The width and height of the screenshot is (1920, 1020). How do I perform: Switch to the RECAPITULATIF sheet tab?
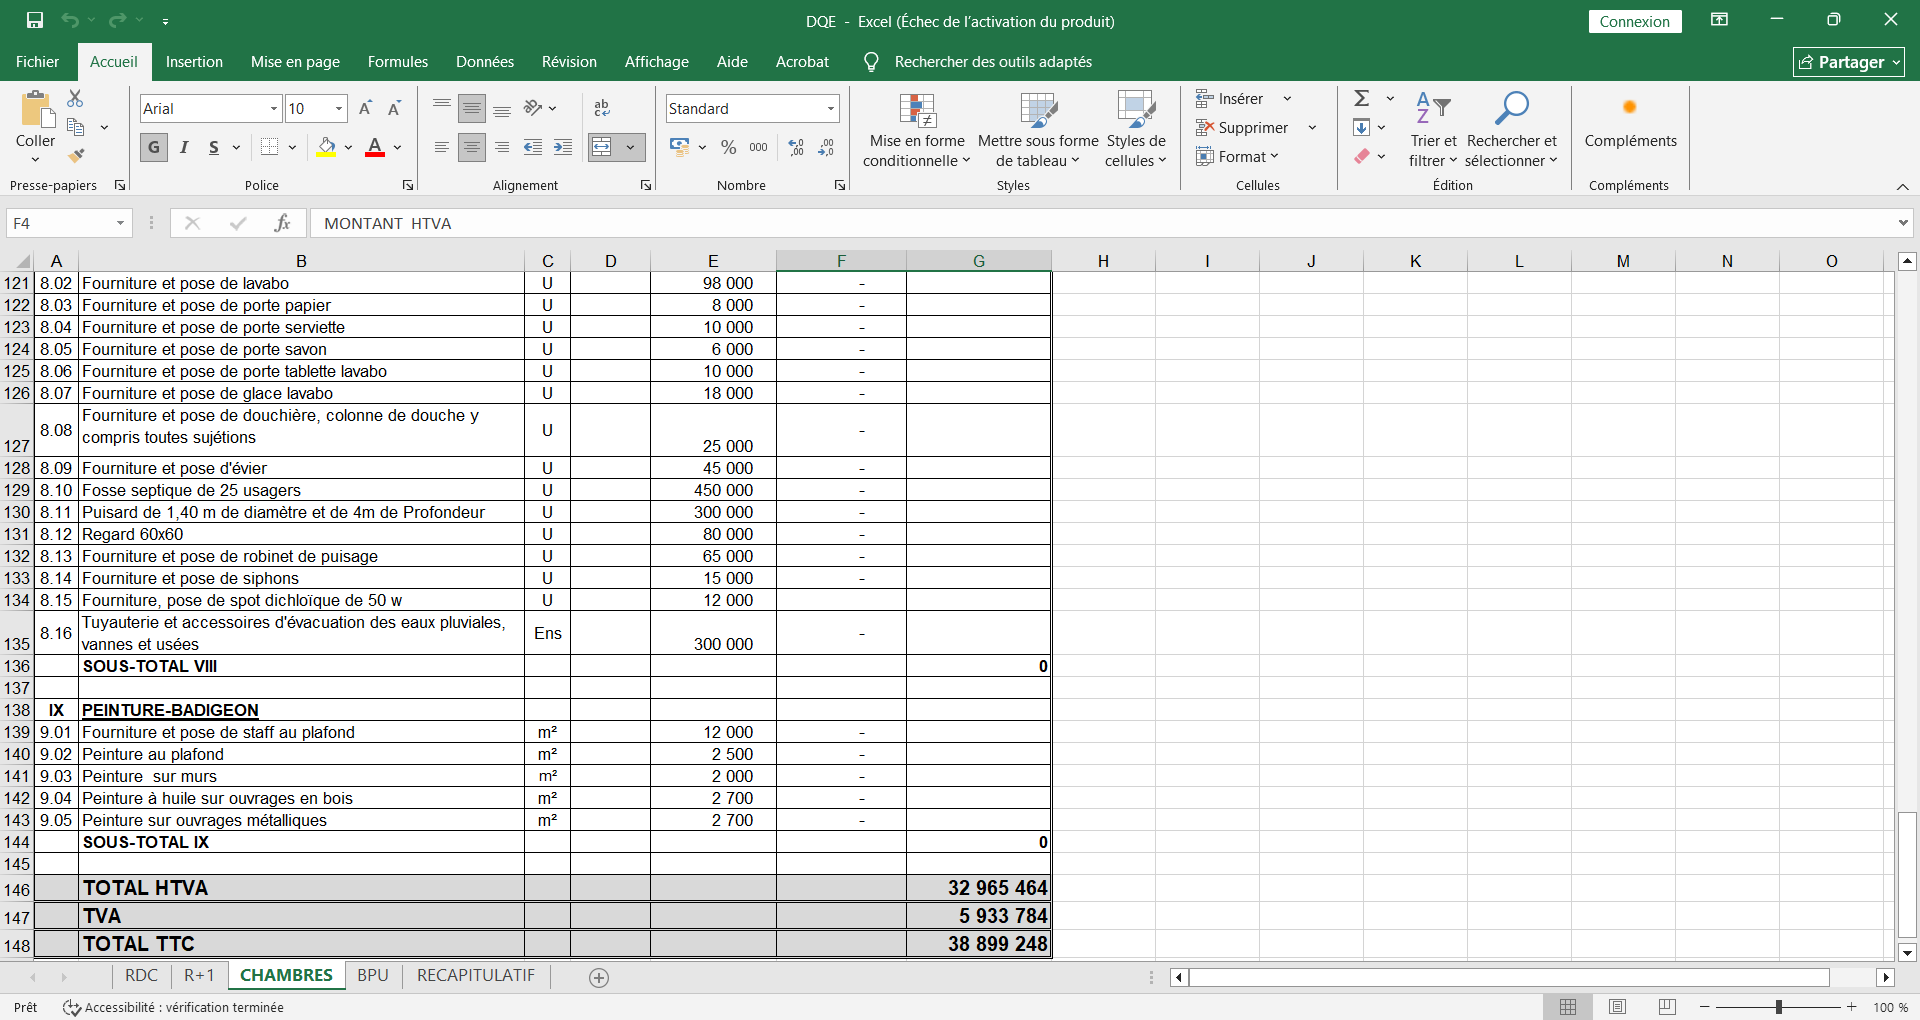click(476, 975)
